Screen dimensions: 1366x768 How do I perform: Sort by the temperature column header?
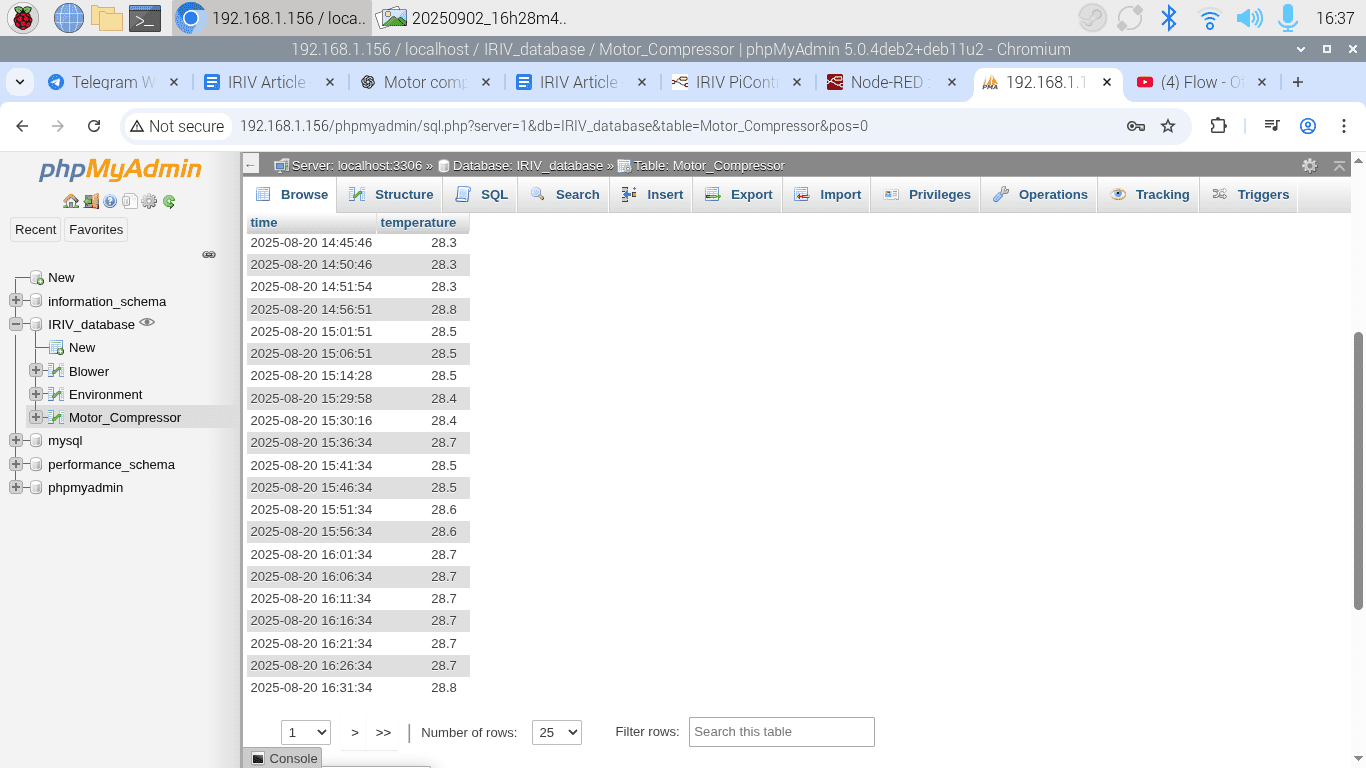point(418,223)
